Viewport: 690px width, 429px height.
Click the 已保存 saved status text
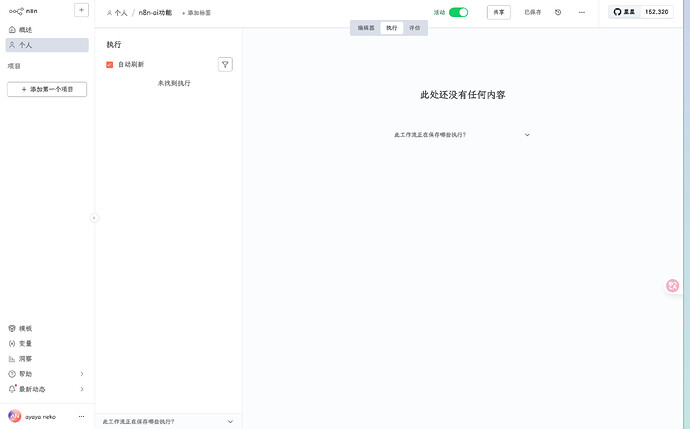pyautogui.click(x=532, y=12)
